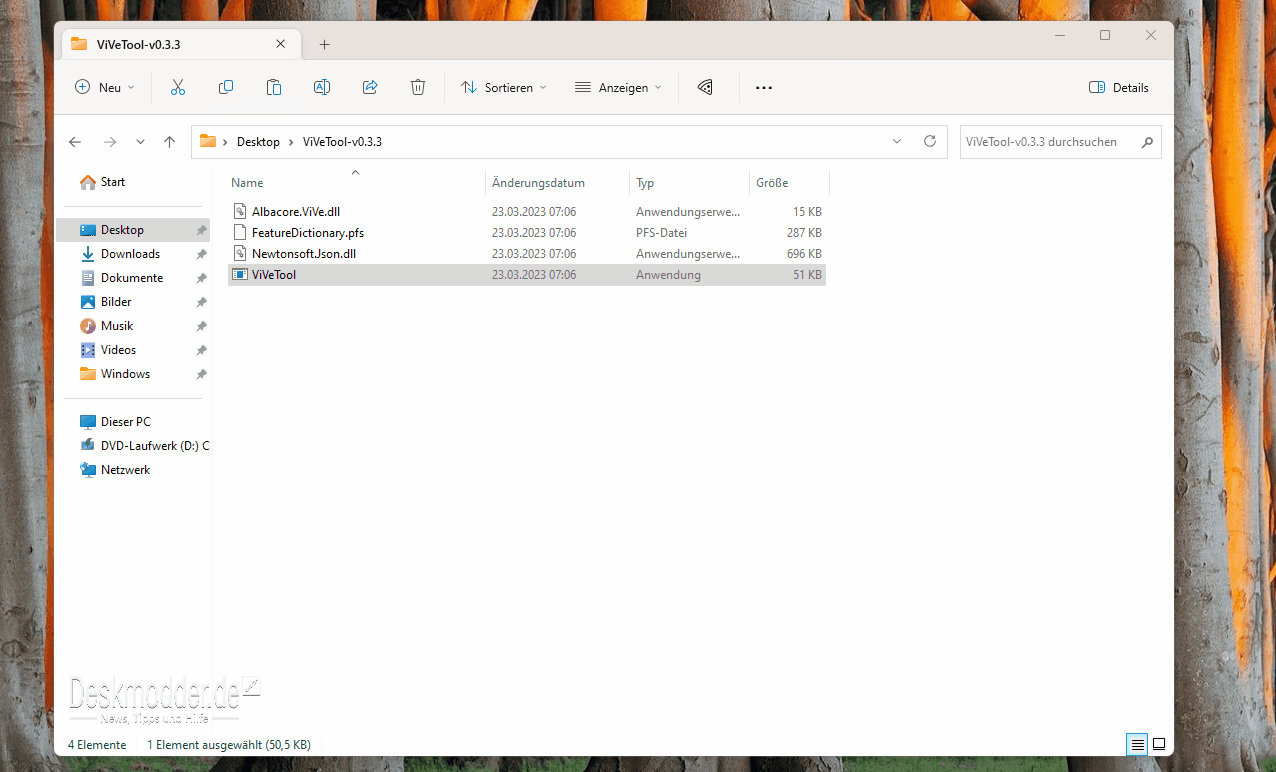
Task: Click the FeatureDictionary.pfs file icon
Action: click(x=240, y=233)
